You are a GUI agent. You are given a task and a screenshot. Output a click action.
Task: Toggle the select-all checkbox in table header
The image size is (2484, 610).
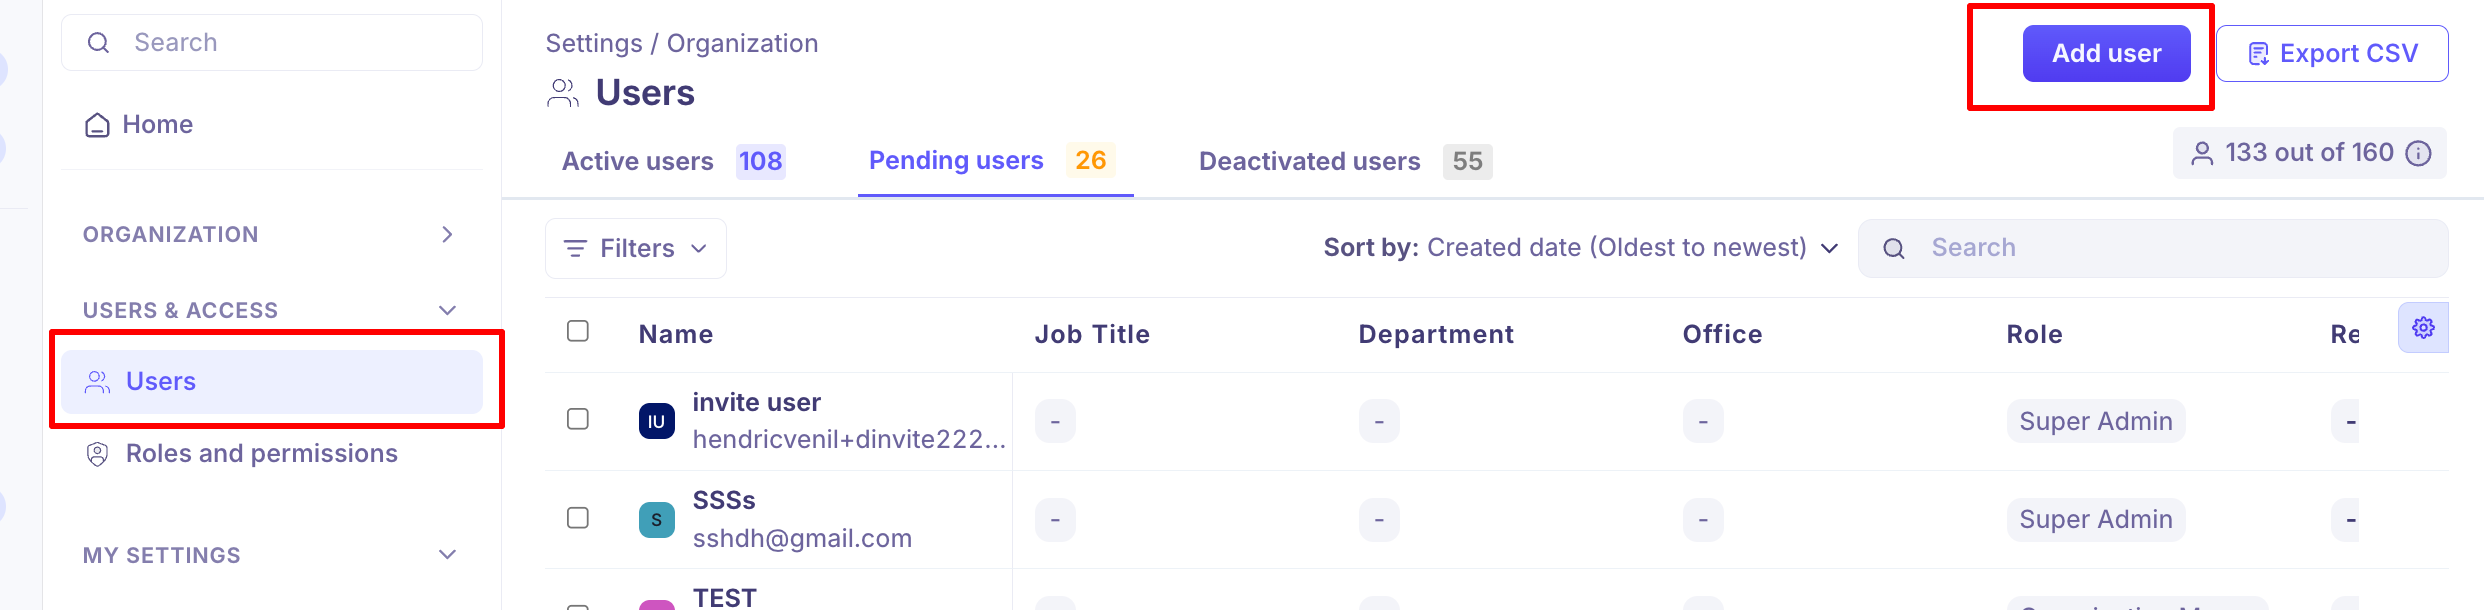tap(578, 331)
